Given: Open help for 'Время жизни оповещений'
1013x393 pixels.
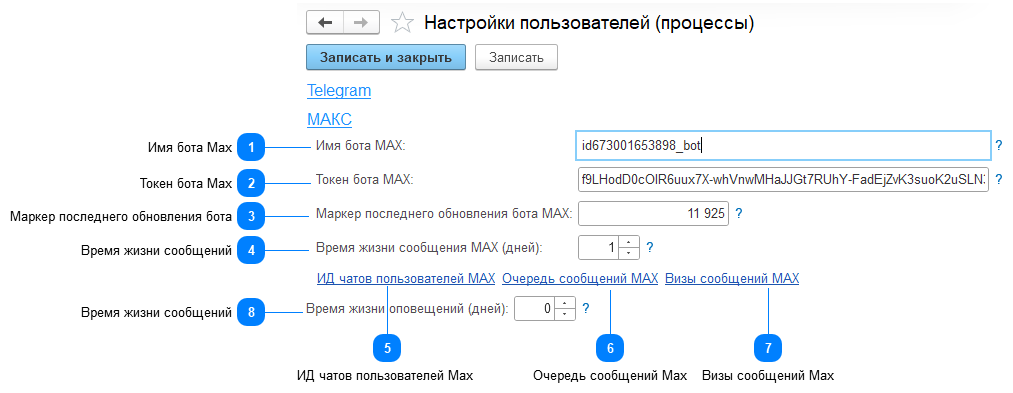Looking at the screenshot, I should click(585, 308).
